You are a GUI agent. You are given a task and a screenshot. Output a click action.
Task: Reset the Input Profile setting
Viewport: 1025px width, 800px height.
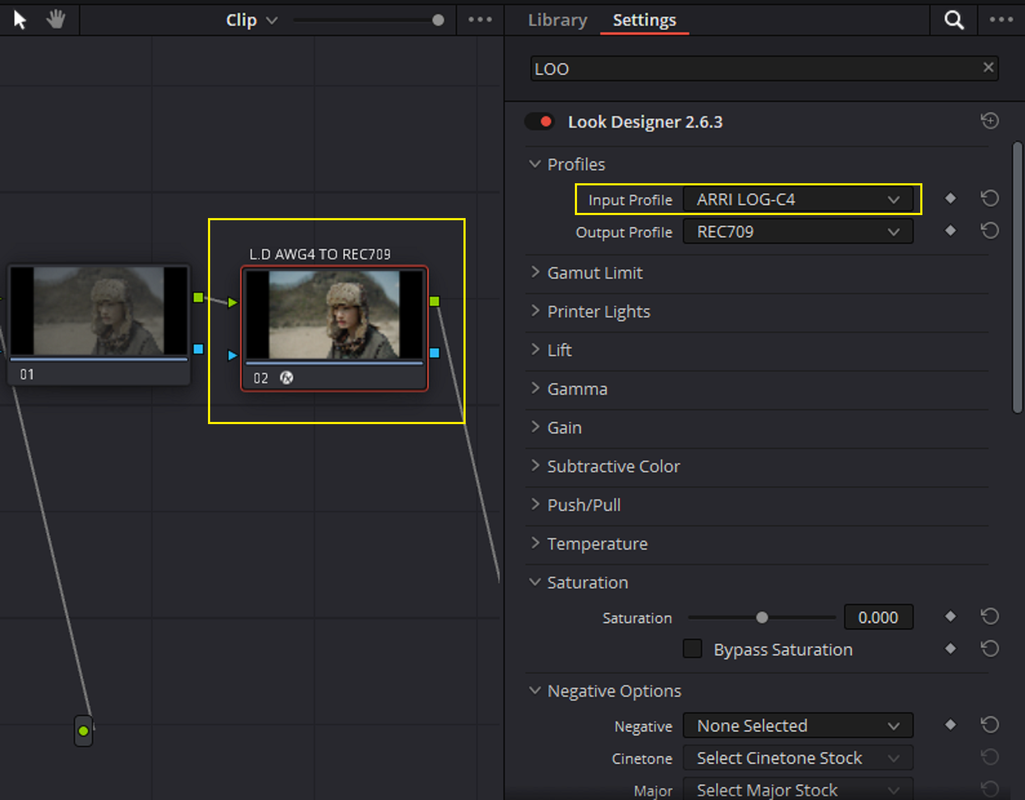990,198
